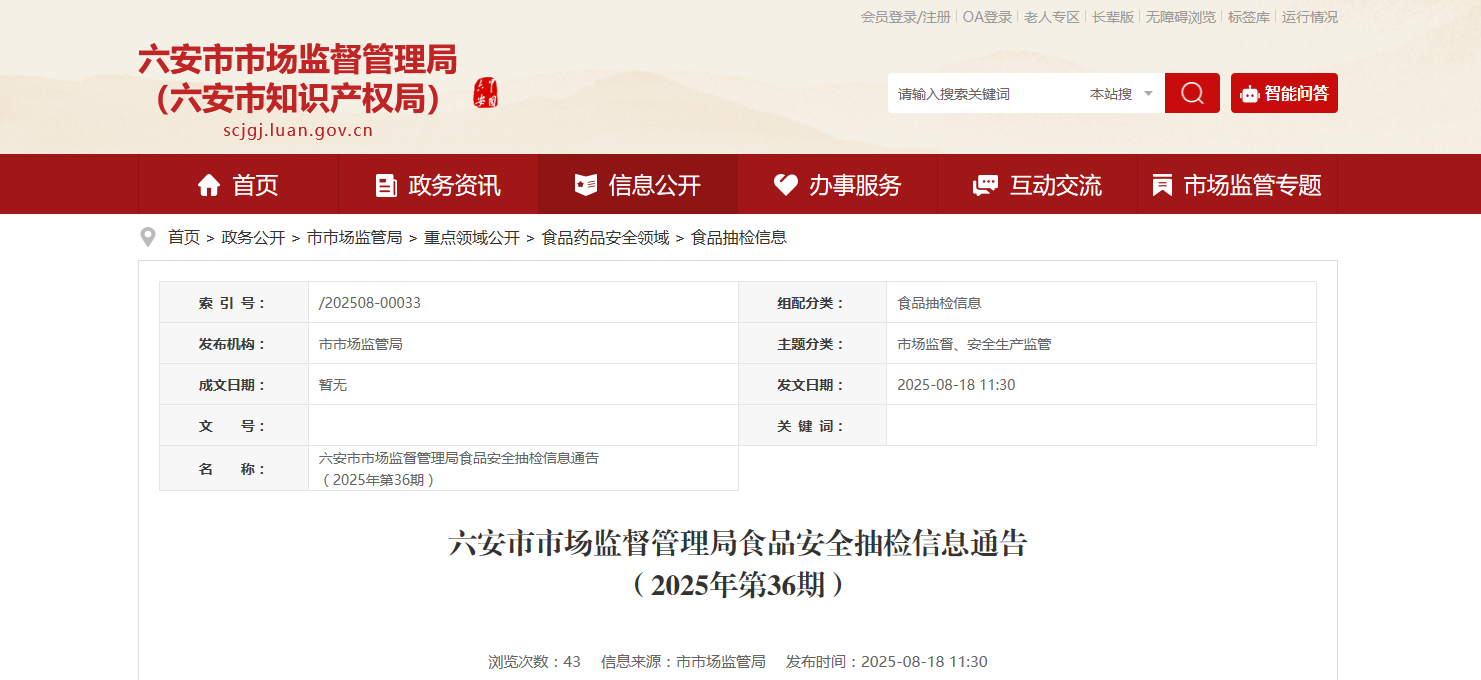Click the 会员登录/注册 link
Screen dimensions: 1481x680
(906, 17)
